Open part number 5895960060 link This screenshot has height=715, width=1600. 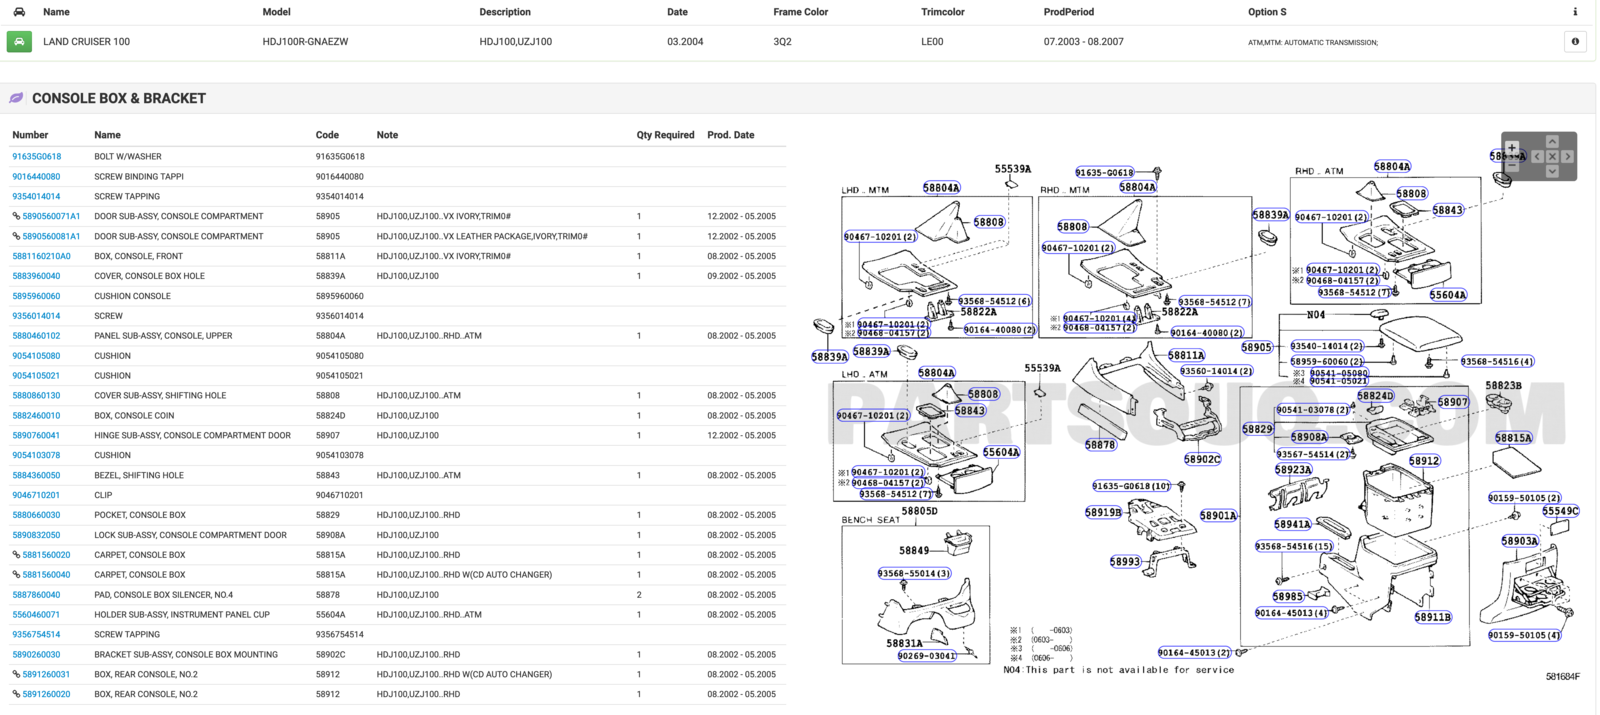point(36,296)
